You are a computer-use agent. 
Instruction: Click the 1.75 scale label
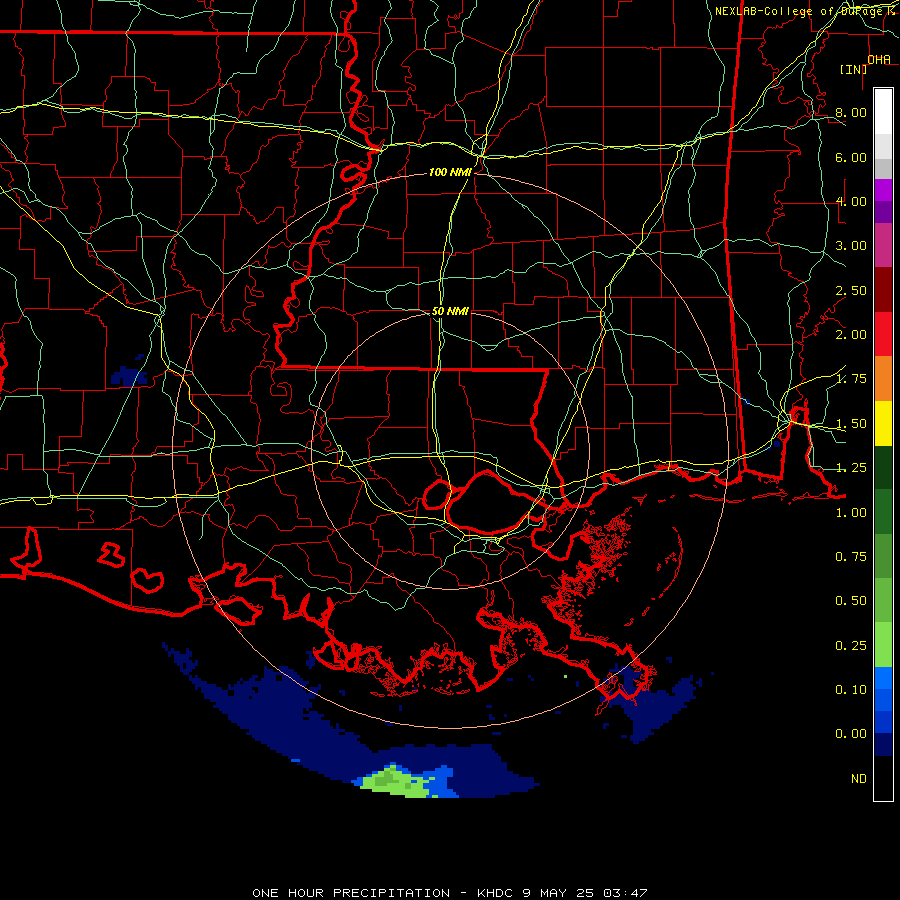click(x=851, y=379)
